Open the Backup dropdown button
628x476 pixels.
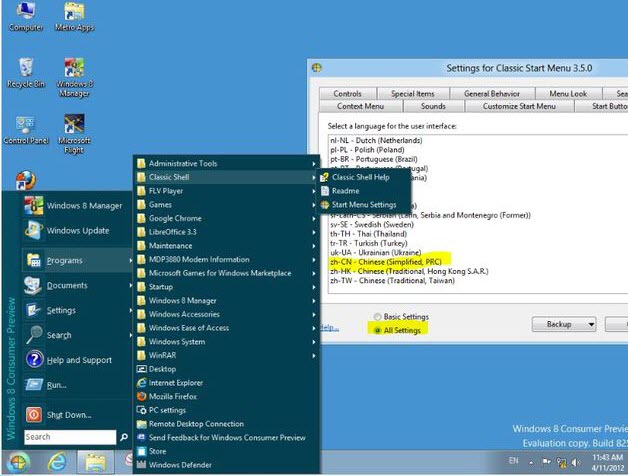564,325
